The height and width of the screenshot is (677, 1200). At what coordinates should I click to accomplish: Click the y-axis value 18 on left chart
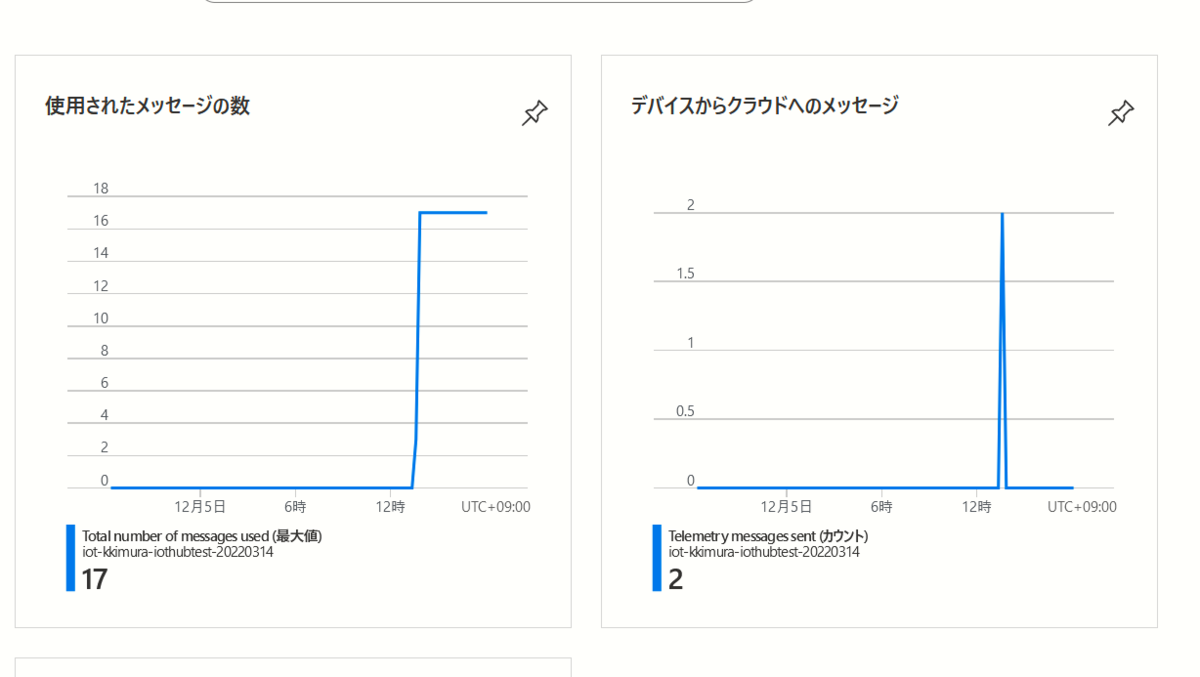pos(101,188)
